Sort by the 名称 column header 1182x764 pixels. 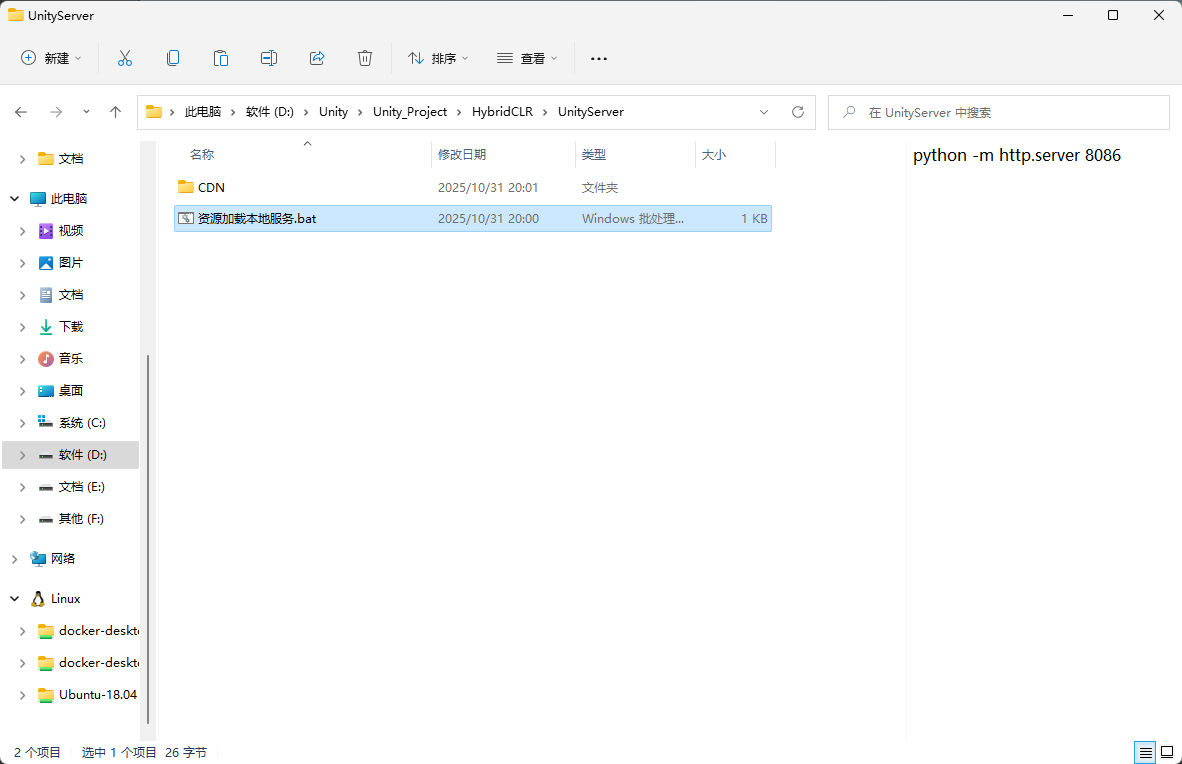(x=302, y=155)
